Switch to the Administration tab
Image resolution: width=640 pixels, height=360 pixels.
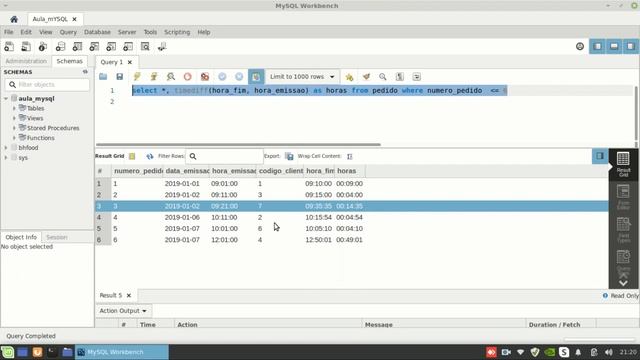26,61
